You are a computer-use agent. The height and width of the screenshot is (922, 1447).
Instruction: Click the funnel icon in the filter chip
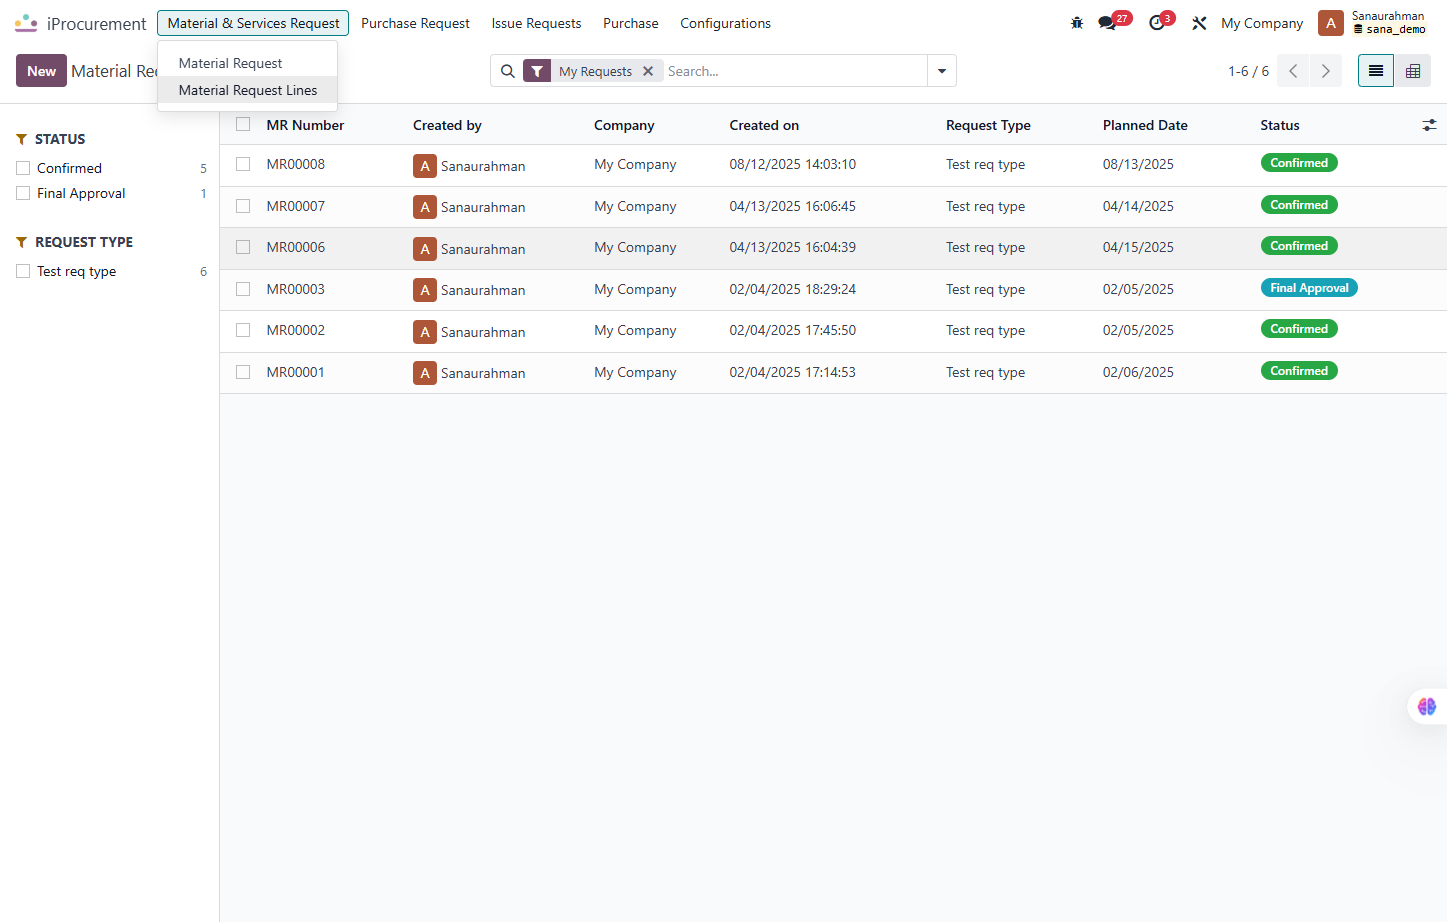[x=537, y=71]
